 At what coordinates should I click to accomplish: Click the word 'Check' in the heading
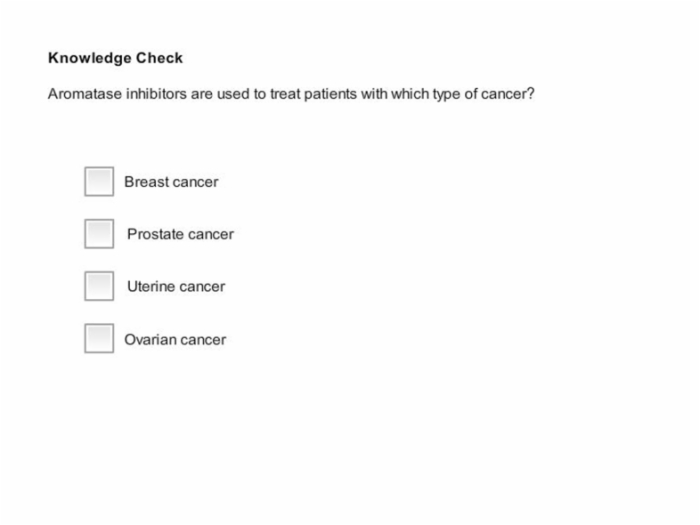pos(159,58)
